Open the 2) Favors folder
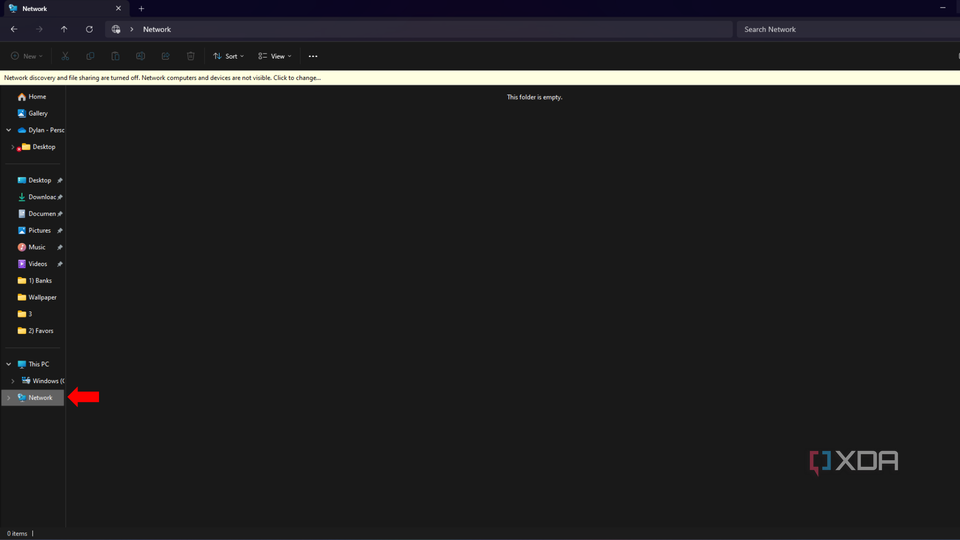Screen dimensions: 960x540 click(36, 331)
